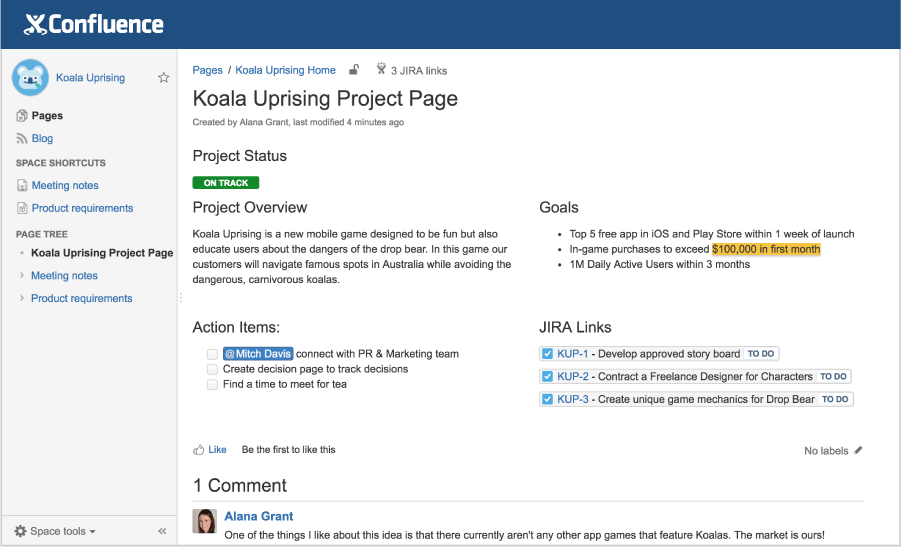
Task: Click the JIRA links icon
Action: 381,70
